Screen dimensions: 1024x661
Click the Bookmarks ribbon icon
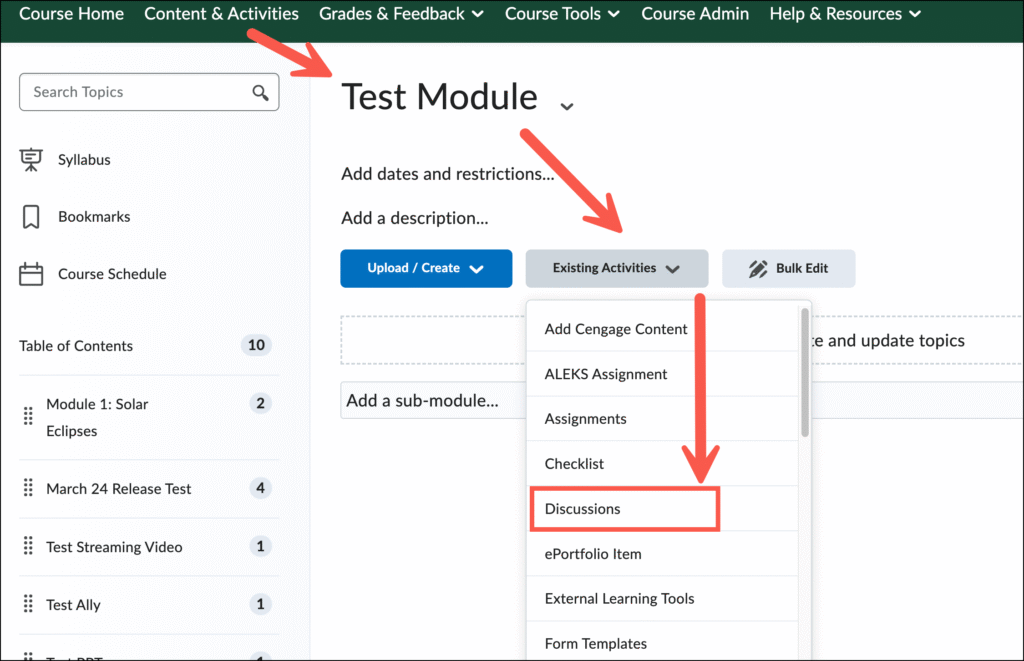click(31, 217)
